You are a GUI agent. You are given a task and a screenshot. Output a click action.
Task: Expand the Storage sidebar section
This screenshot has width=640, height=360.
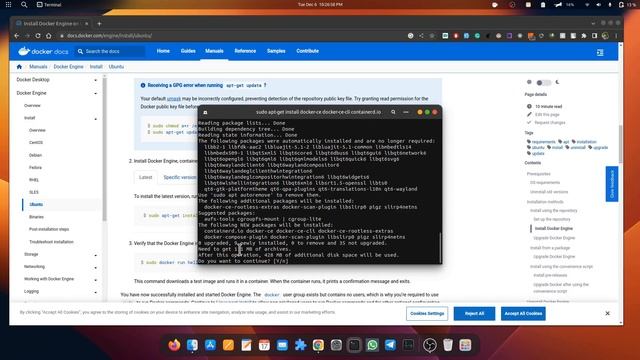pos(96,255)
